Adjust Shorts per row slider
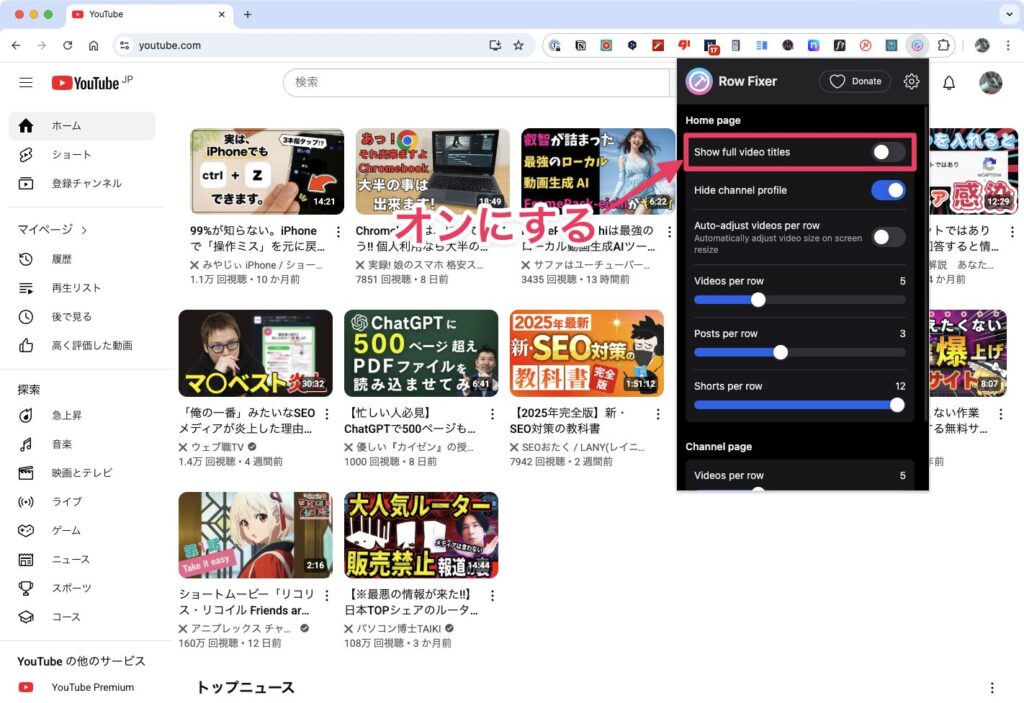1024x703 pixels. 799,405
